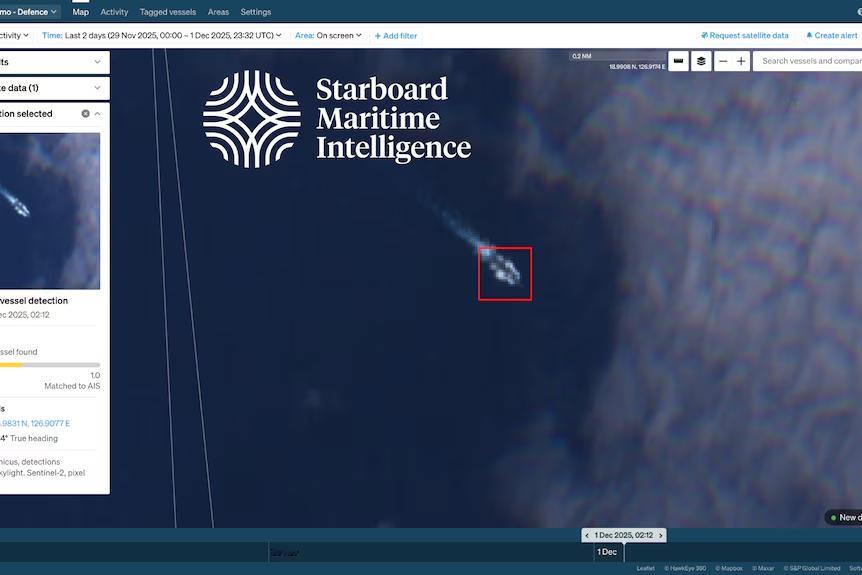Open the map layers stack icon
This screenshot has height=575, width=862.
click(x=701, y=61)
